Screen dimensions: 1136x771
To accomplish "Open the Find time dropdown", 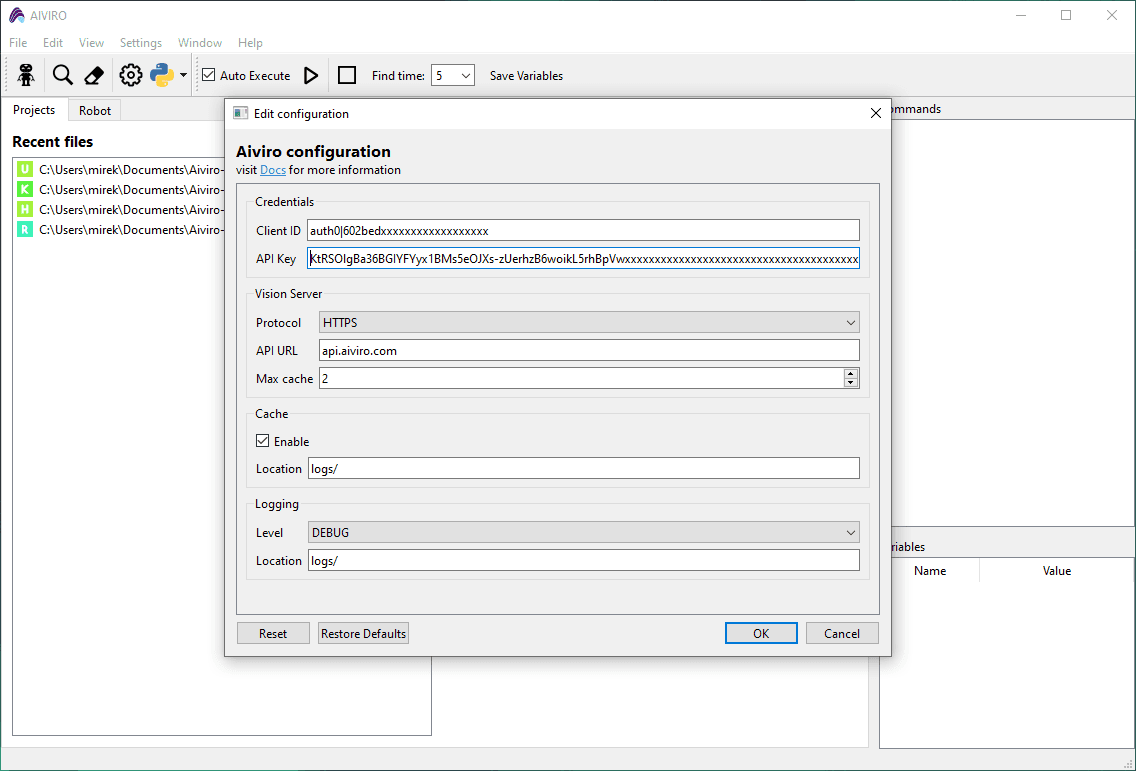I will pos(453,75).
